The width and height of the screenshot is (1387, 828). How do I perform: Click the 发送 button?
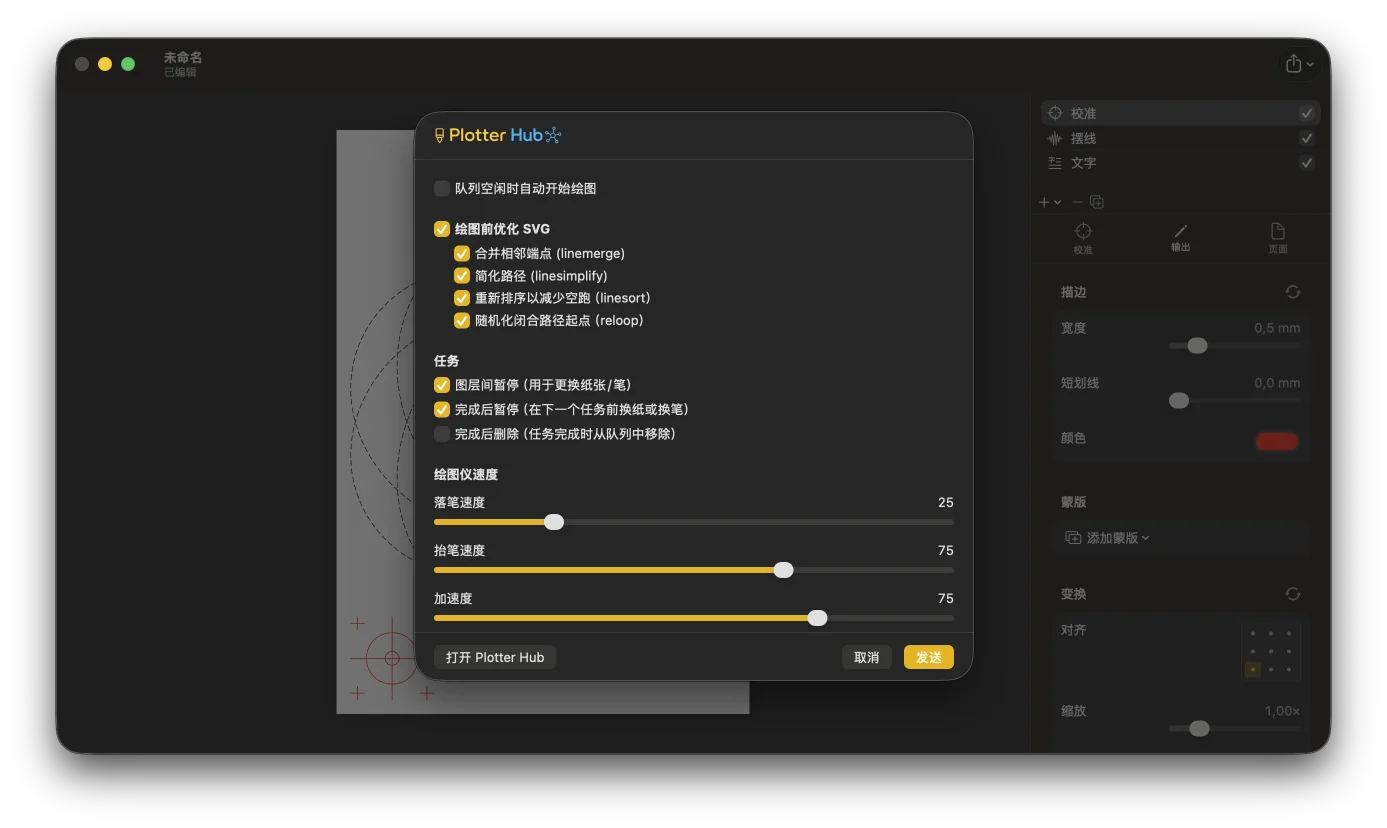pyautogui.click(x=929, y=657)
